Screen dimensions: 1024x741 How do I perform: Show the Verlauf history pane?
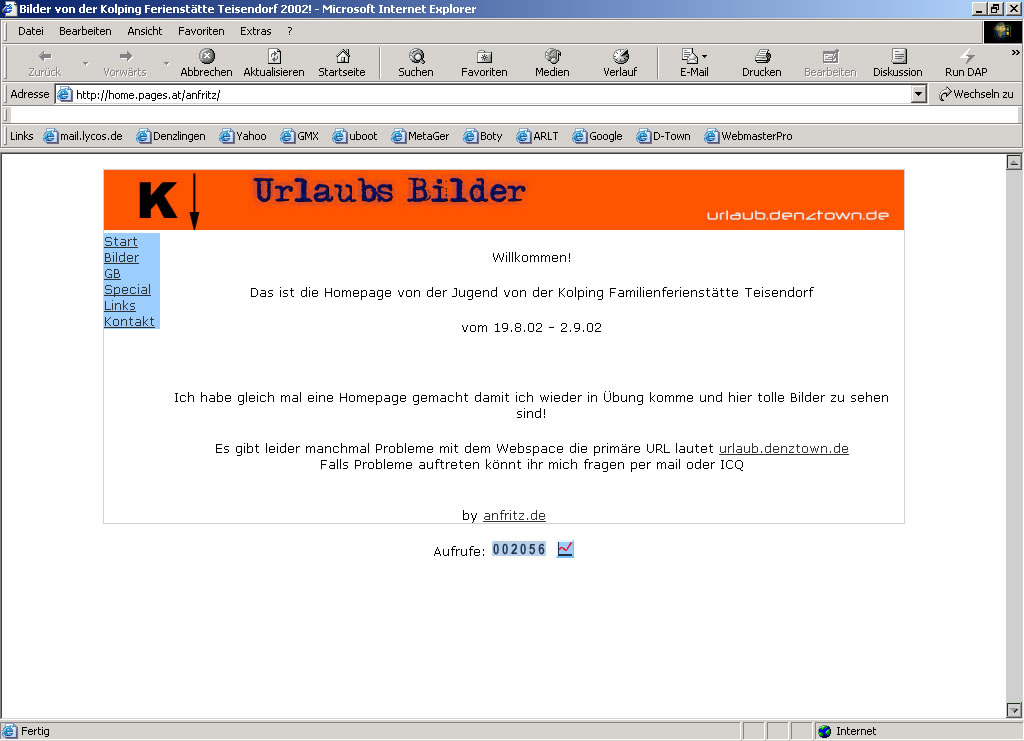point(620,63)
